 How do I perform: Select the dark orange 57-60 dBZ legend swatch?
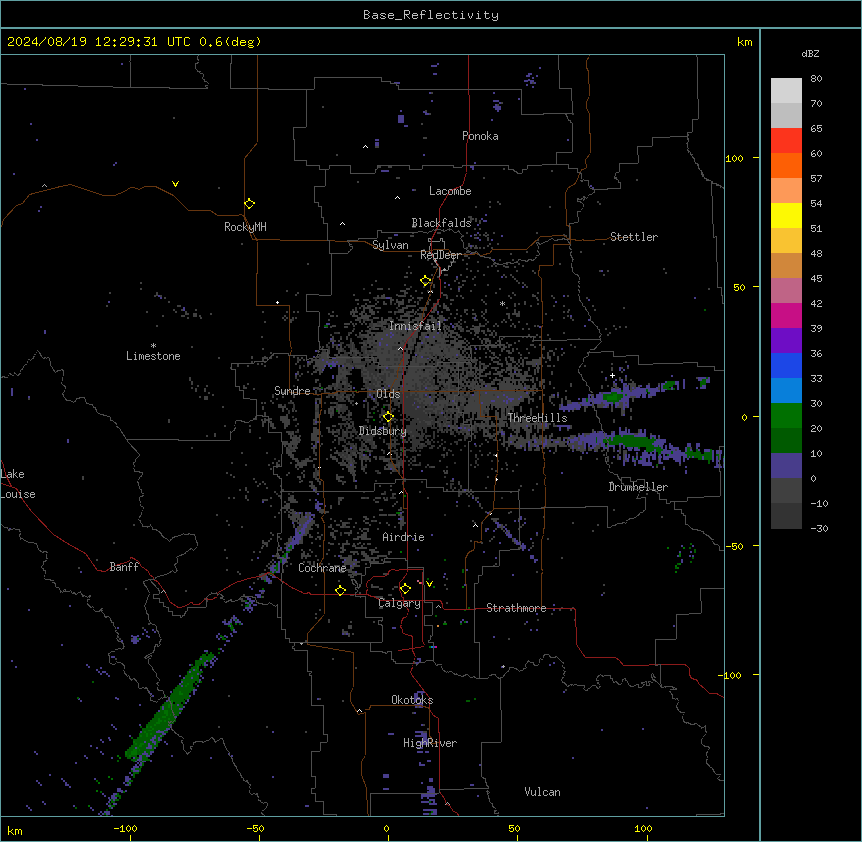pyautogui.click(x=786, y=165)
